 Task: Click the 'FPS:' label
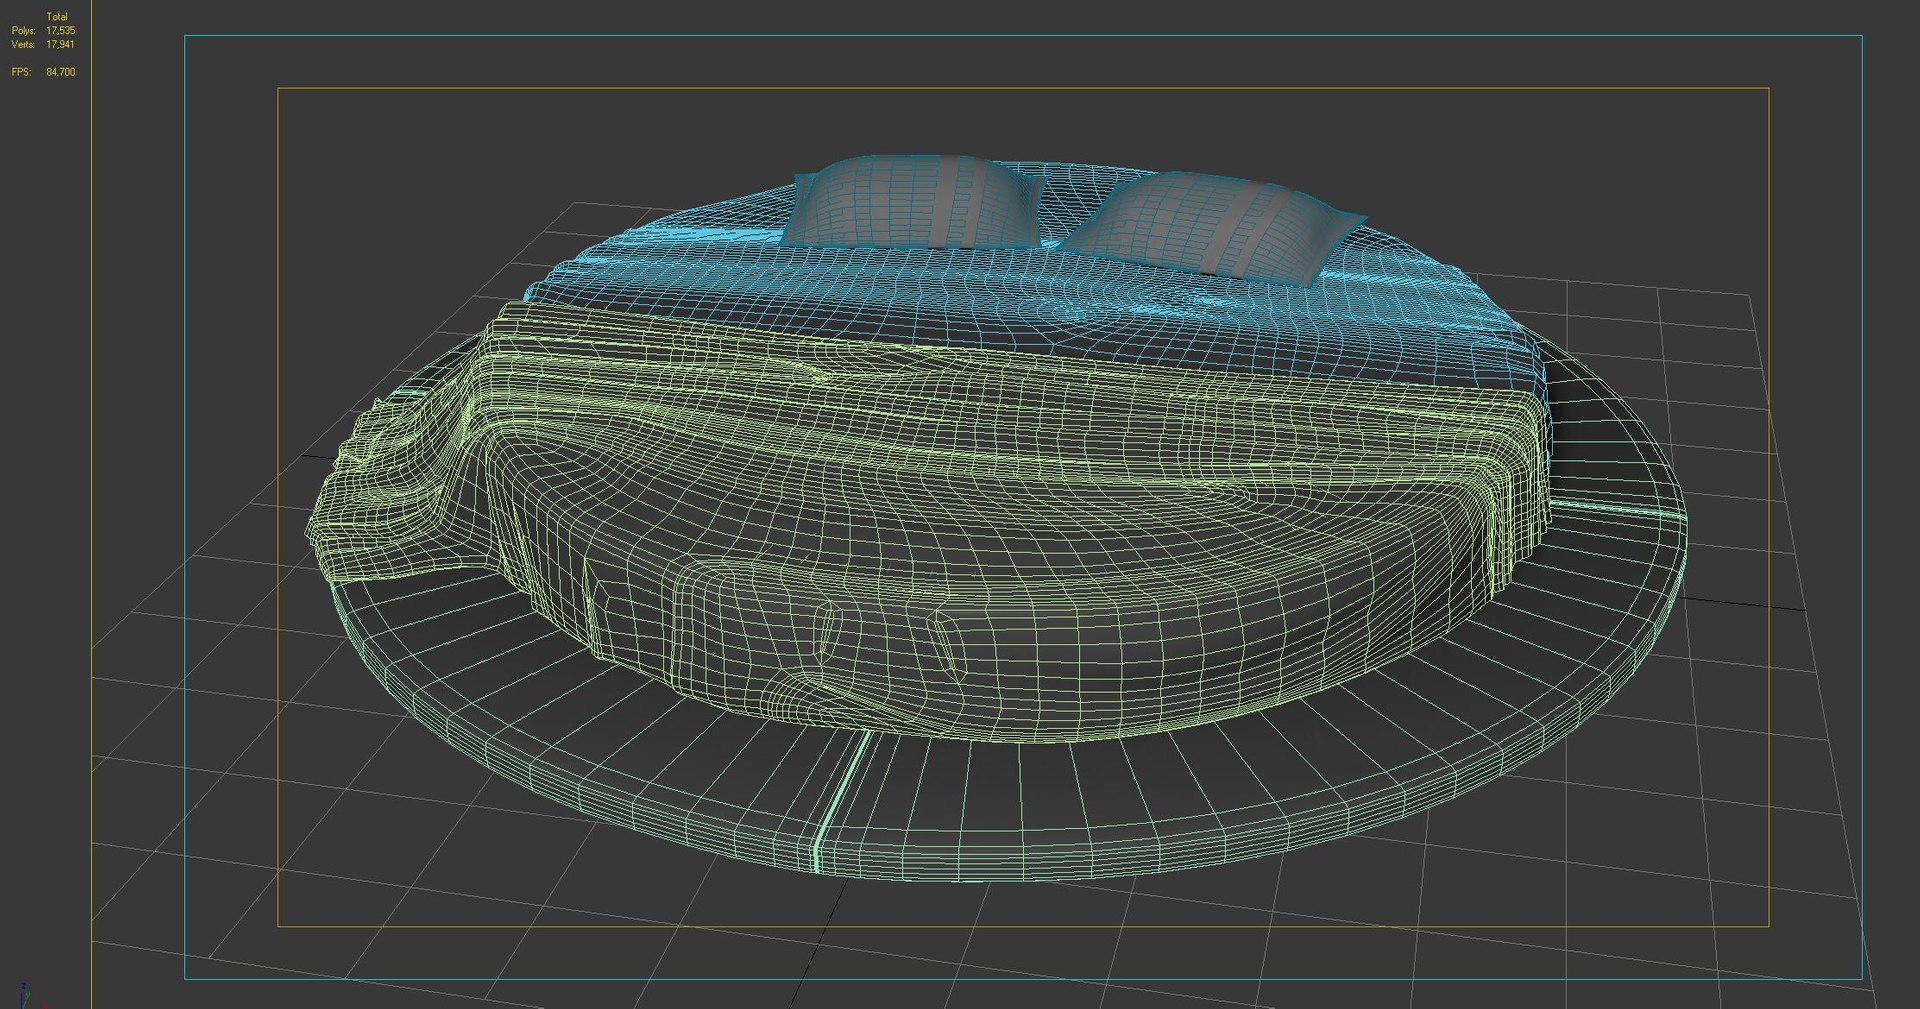tap(21, 72)
